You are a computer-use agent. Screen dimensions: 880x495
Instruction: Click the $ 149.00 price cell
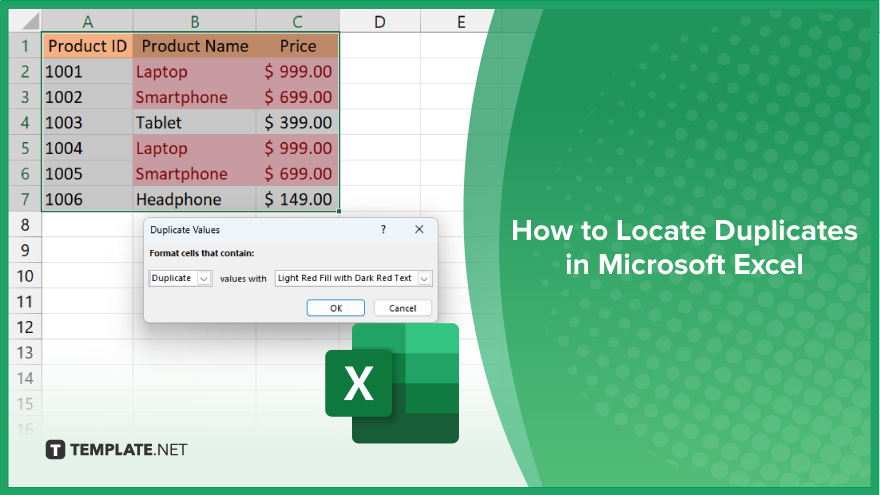pos(297,199)
